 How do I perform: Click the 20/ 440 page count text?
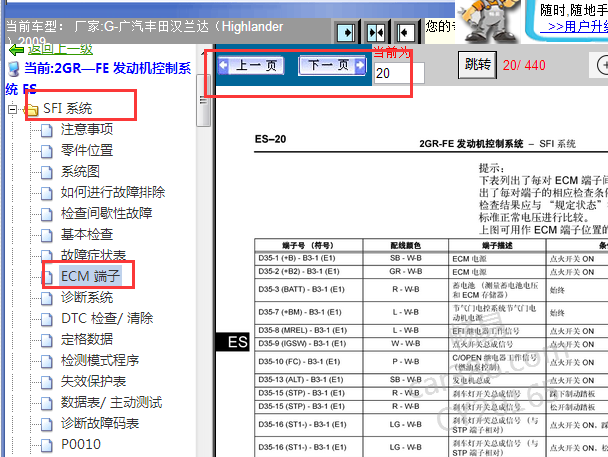point(524,65)
